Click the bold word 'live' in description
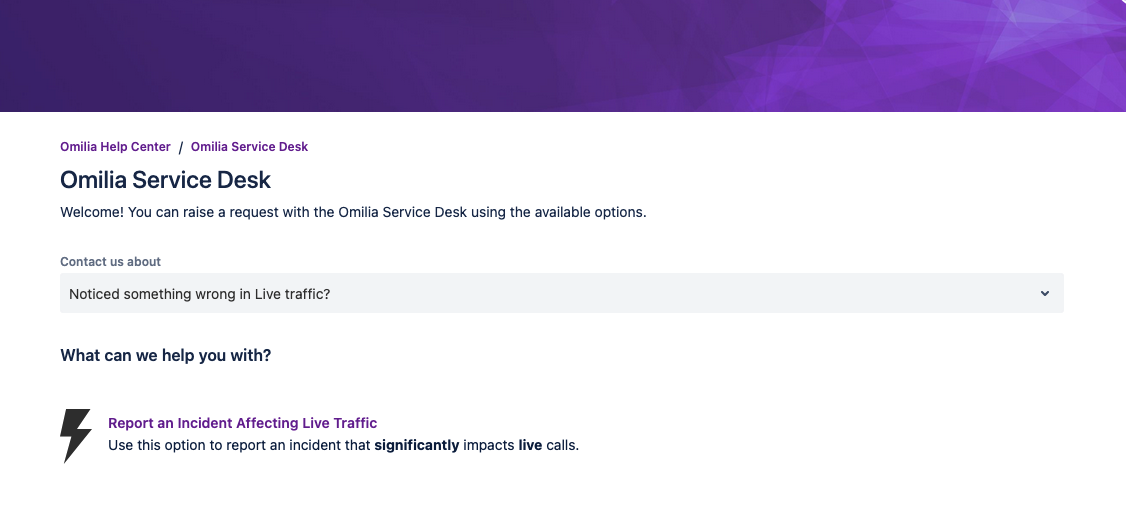 coord(530,445)
